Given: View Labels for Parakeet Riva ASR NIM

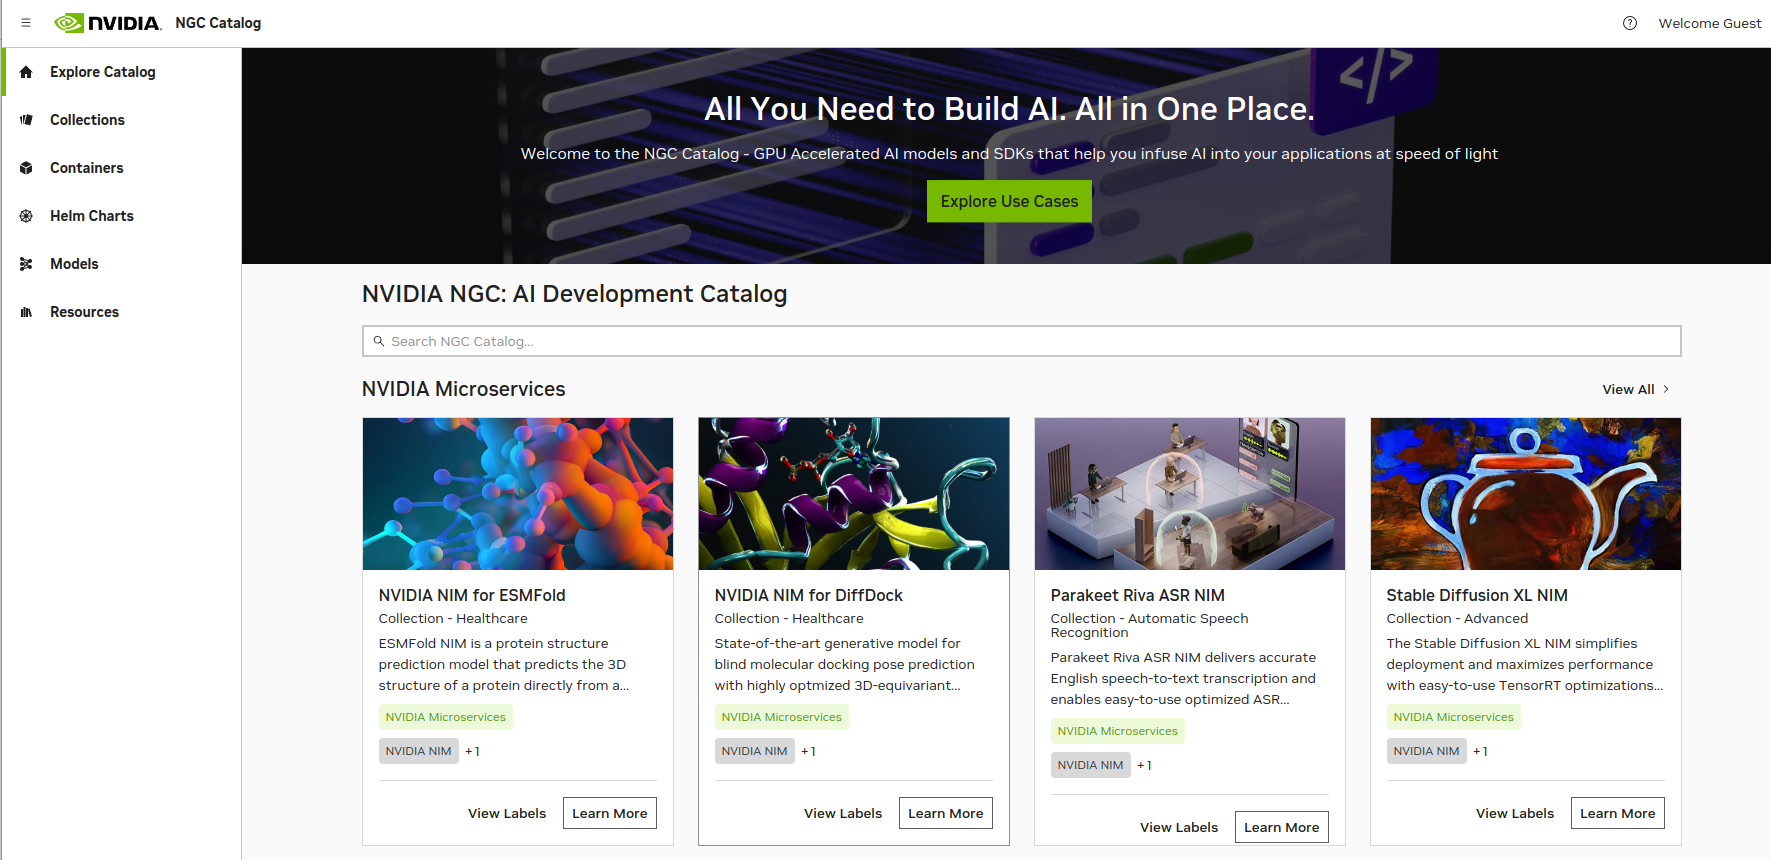Looking at the screenshot, I should (x=1178, y=827).
